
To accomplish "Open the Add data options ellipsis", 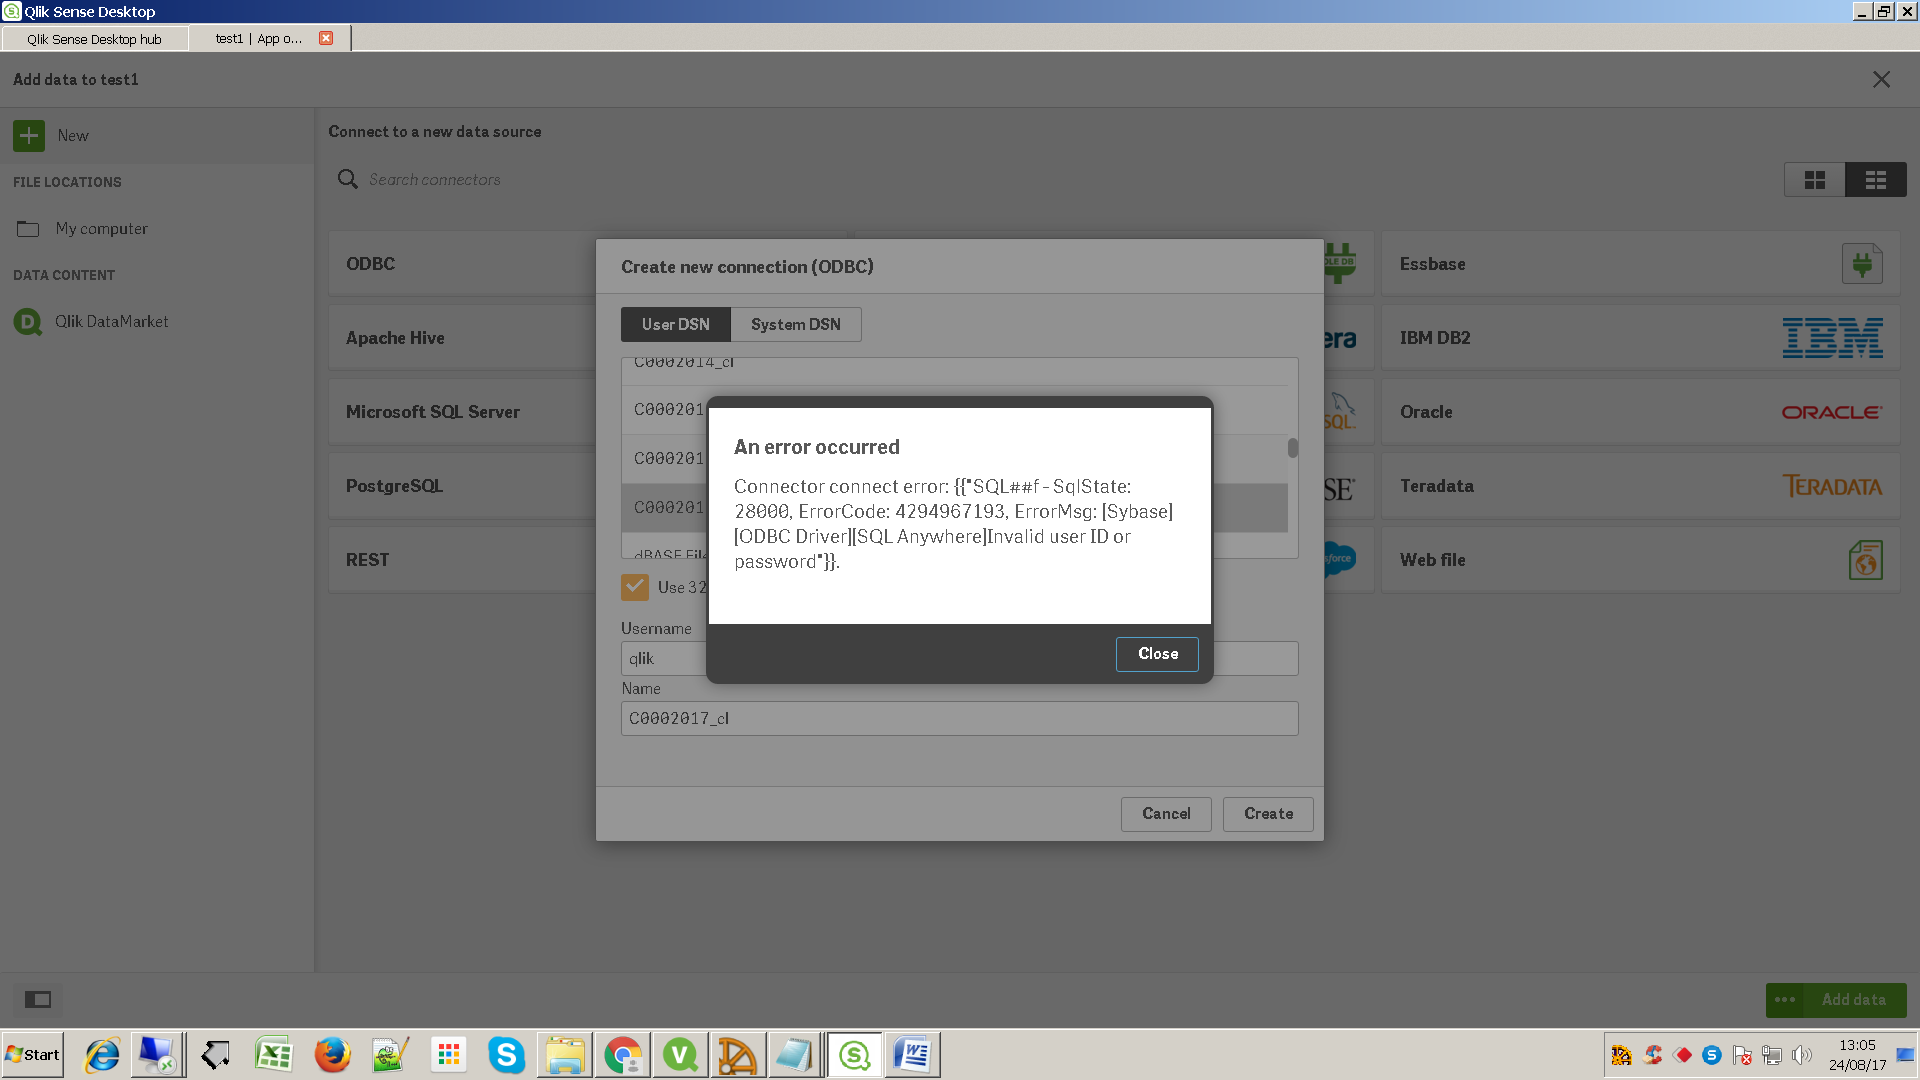I will pyautogui.click(x=1785, y=999).
